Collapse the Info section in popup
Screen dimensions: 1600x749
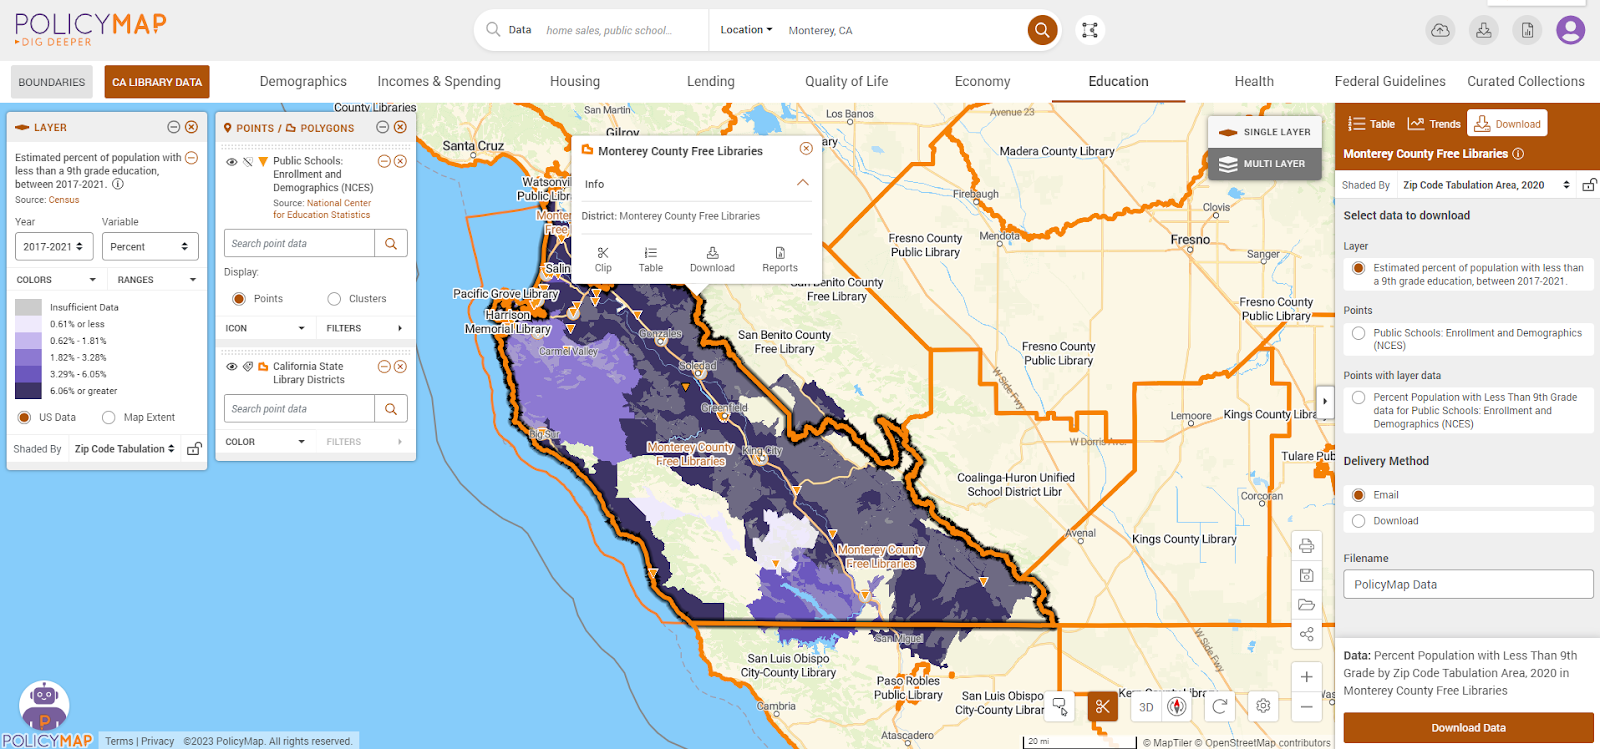[802, 183]
